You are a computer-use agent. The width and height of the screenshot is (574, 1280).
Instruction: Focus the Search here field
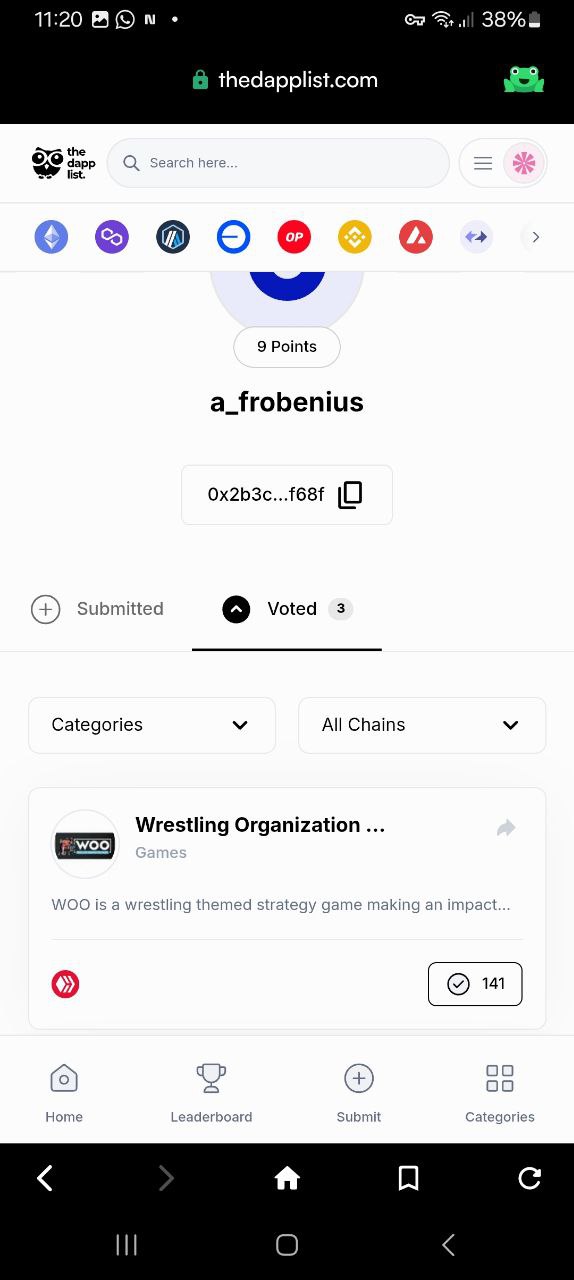(x=278, y=163)
